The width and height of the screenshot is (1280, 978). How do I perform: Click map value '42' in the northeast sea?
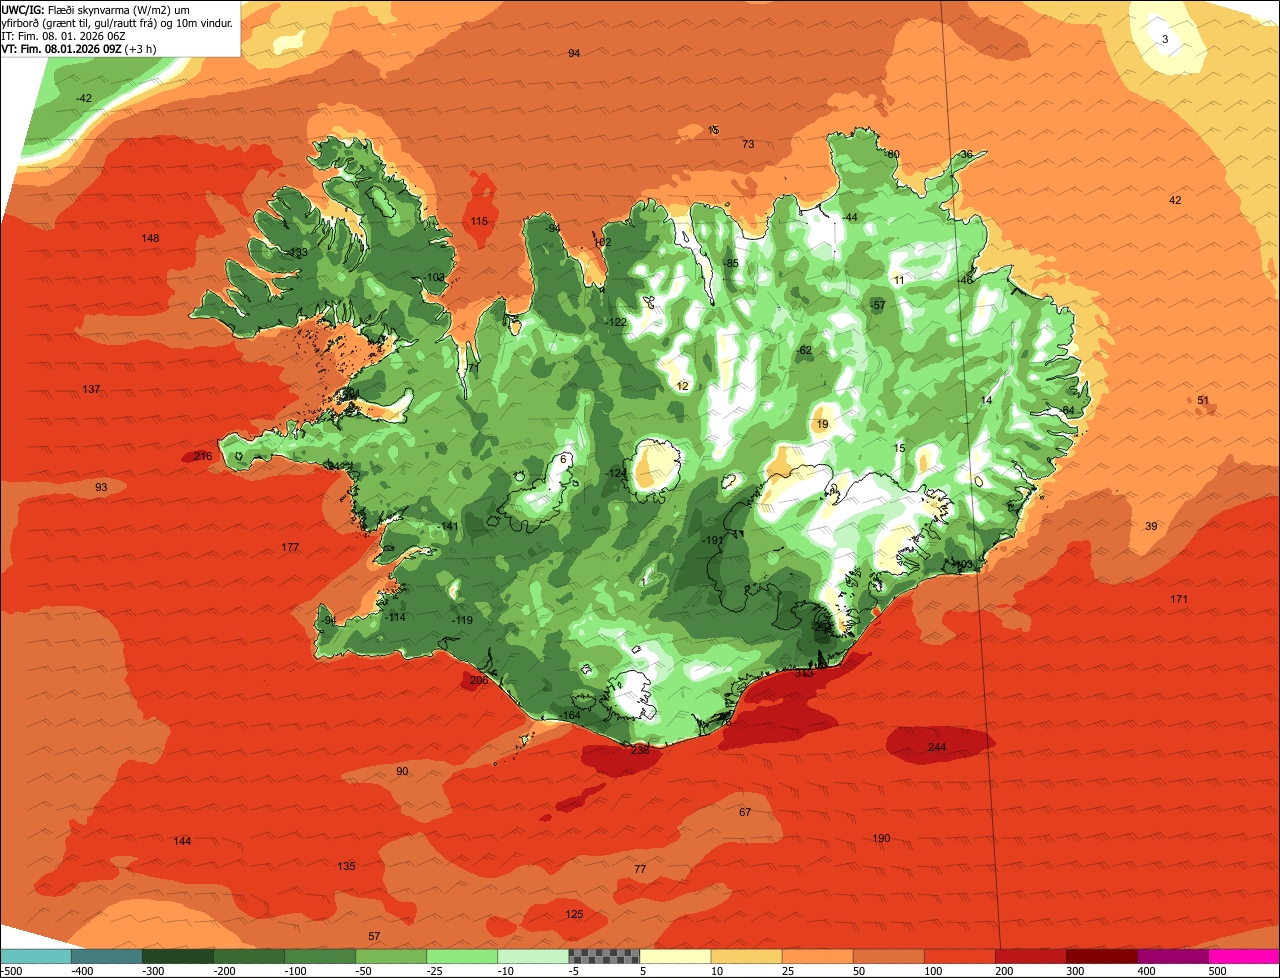point(1175,200)
